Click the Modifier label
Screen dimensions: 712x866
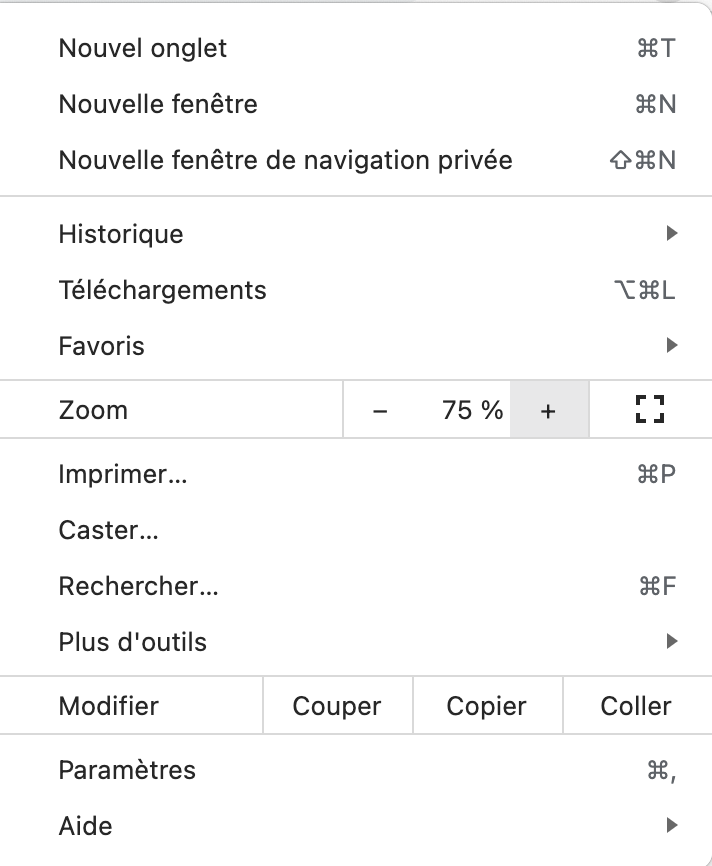tap(109, 706)
